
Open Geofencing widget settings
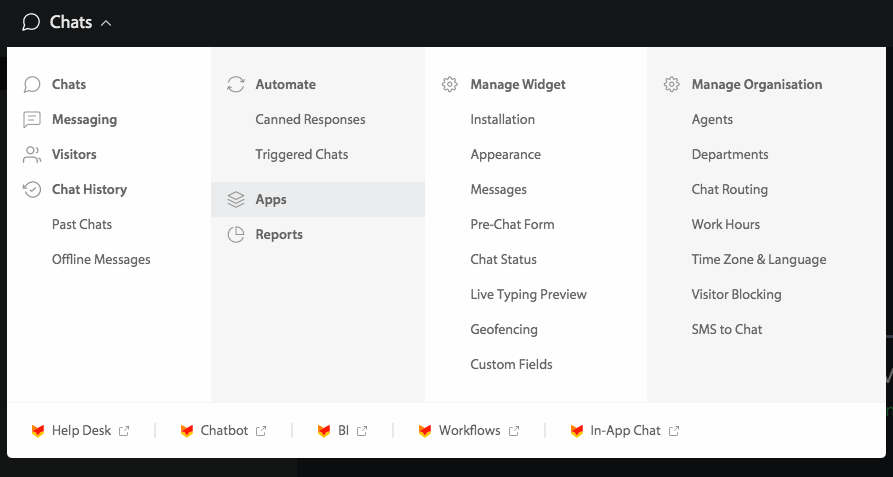(x=504, y=330)
